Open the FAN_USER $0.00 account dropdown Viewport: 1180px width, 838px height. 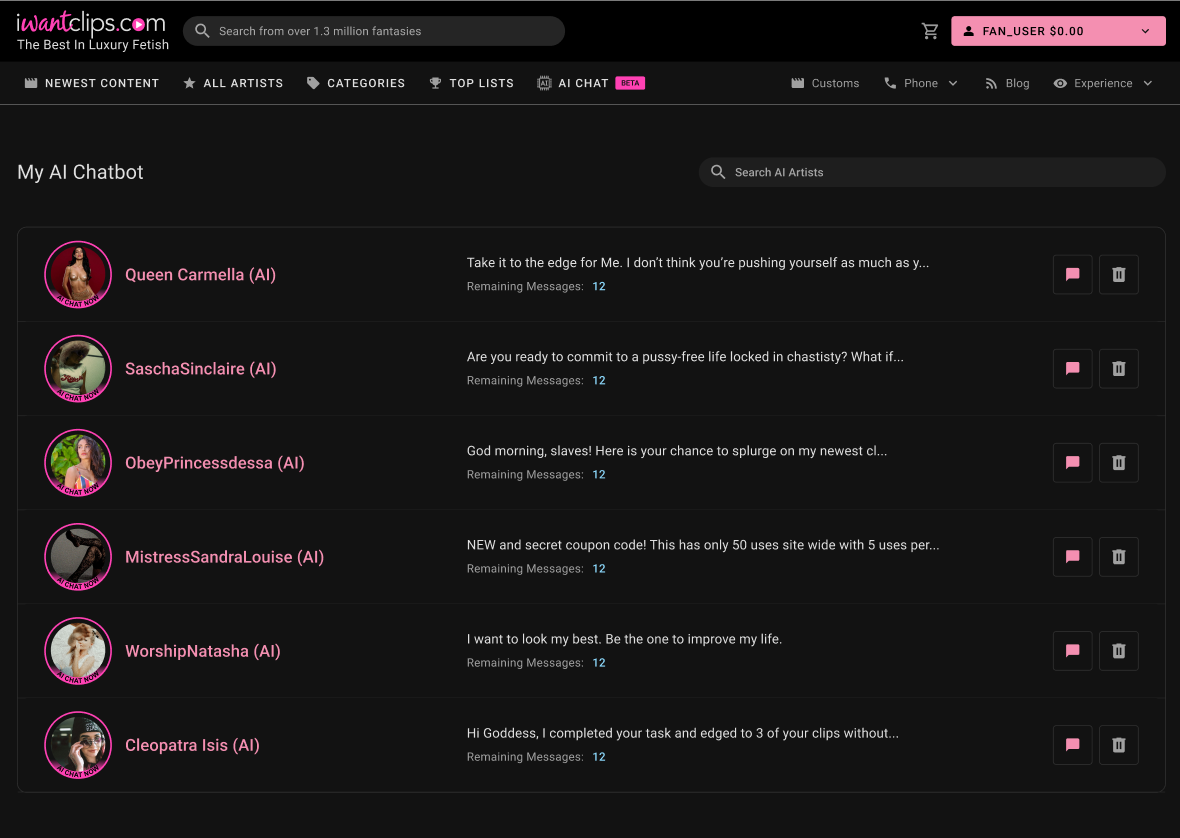[1058, 31]
